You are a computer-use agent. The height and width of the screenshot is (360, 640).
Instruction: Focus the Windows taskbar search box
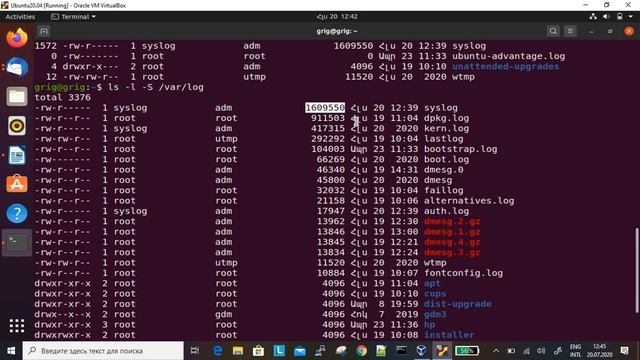(103, 351)
